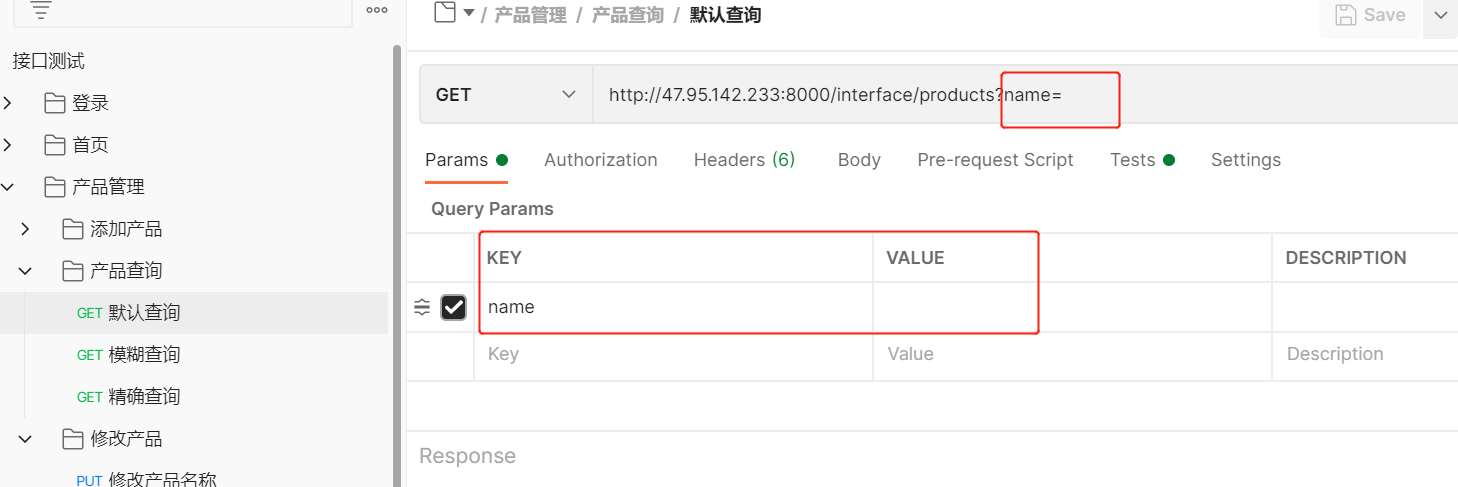Click the 产品管理 folder icon
The image size is (1458, 487).
56,187
